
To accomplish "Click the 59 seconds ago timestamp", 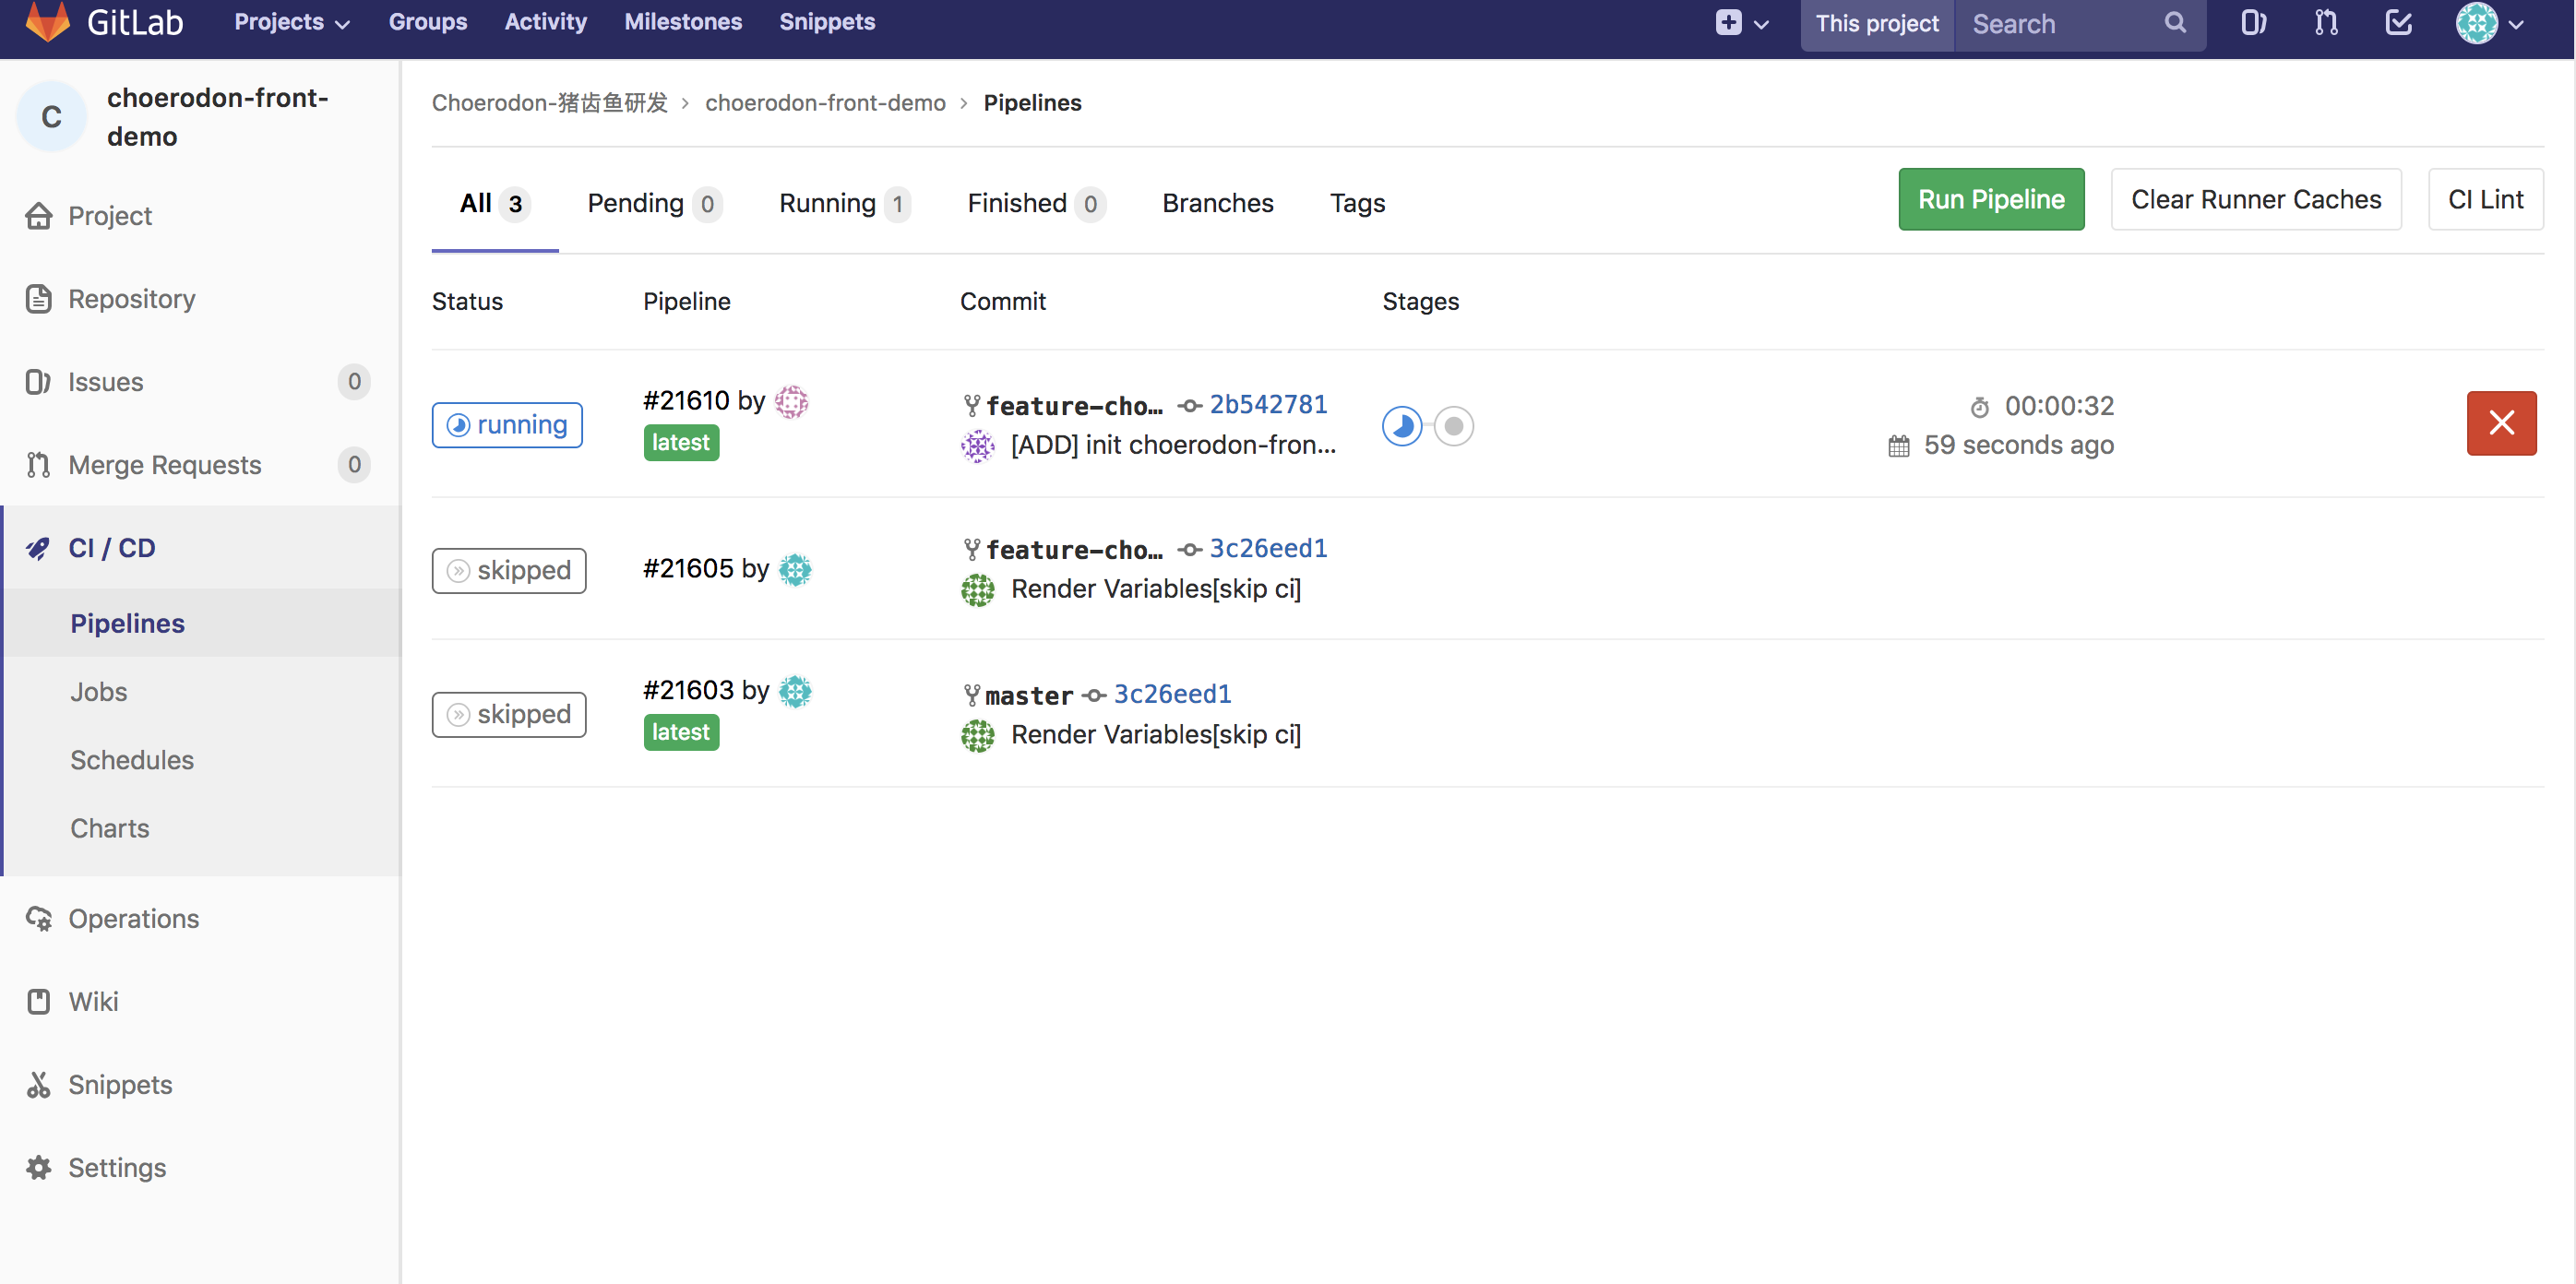I will (2018, 444).
